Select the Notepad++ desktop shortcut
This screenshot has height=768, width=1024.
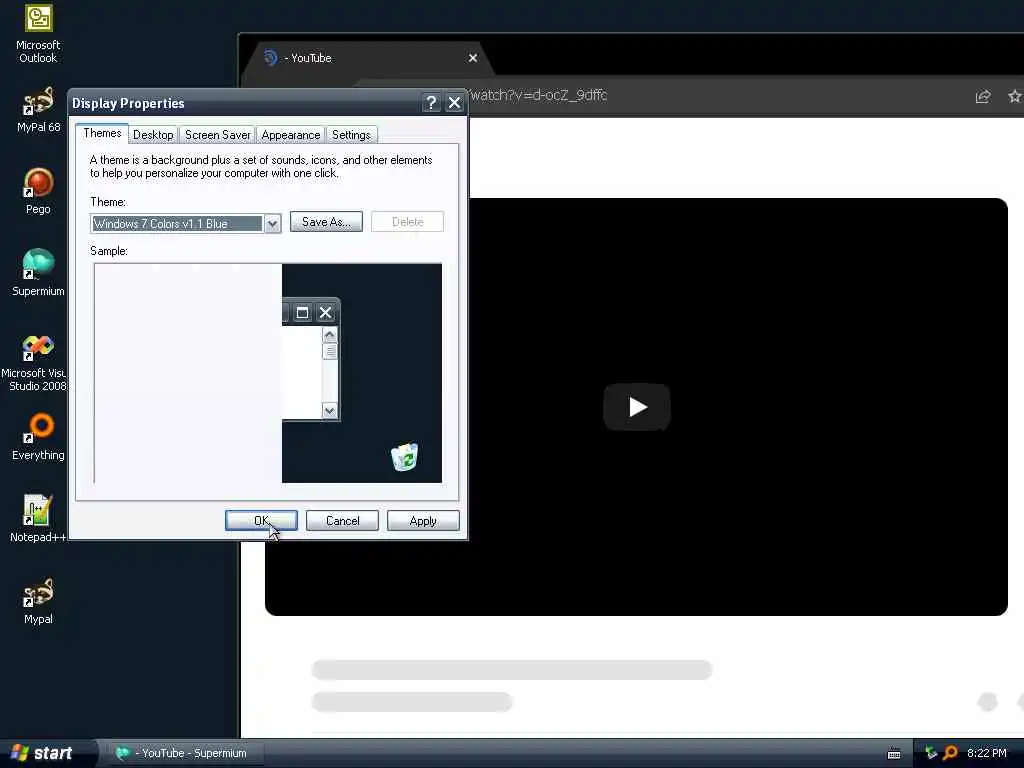tap(38, 519)
